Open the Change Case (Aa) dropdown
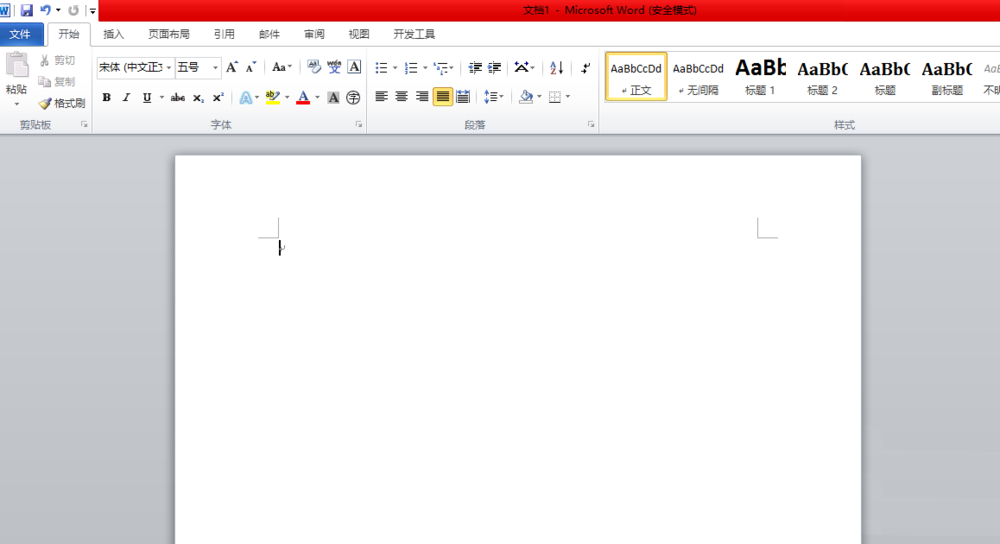The width and height of the screenshot is (1000, 544). coord(281,67)
